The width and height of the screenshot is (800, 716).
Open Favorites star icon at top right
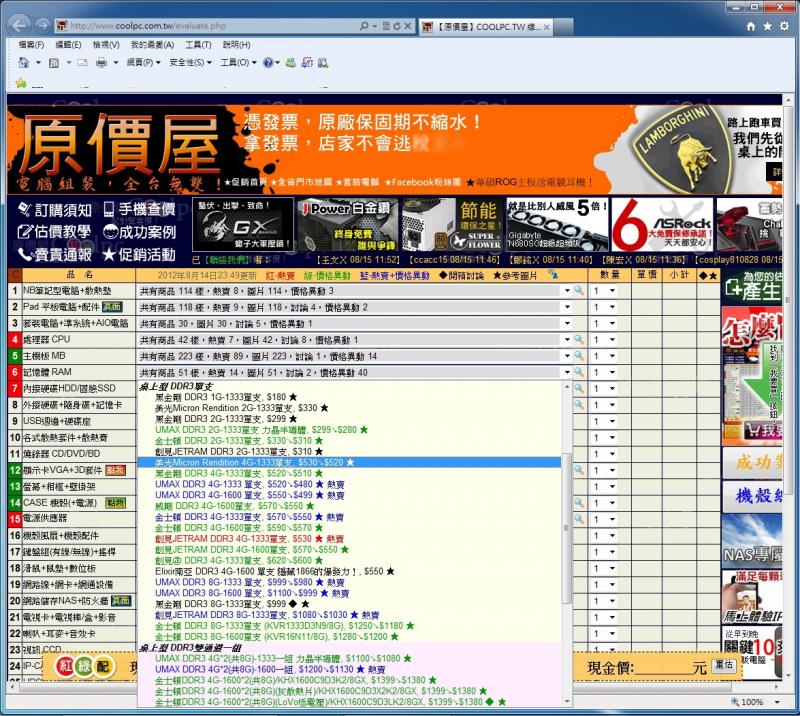767,26
